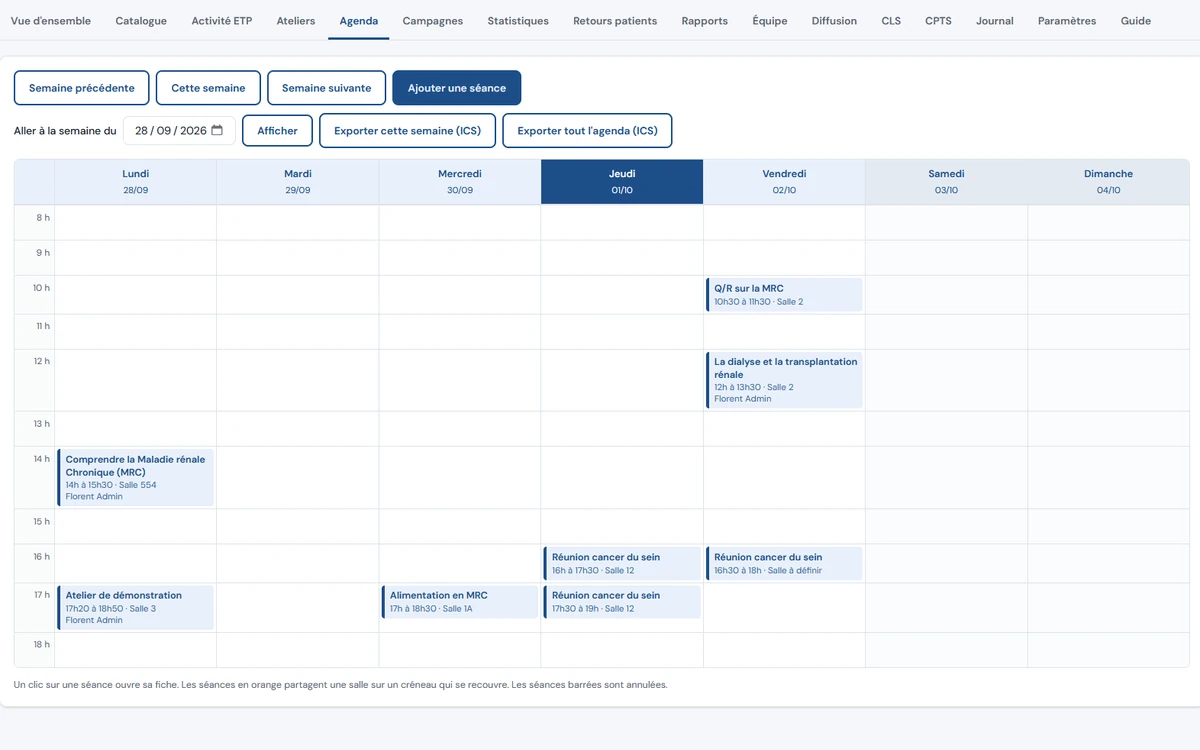Open the Guide tab
Viewport: 1200px width, 750px height.
tap(1136, 21)
